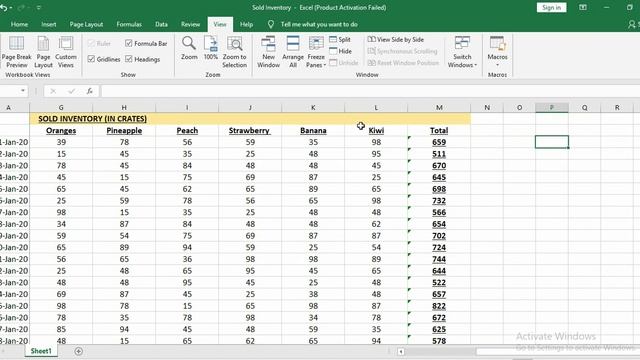Click Unhide window option
The height and width of the screenshot is (360, 640).
click(344, 63)
